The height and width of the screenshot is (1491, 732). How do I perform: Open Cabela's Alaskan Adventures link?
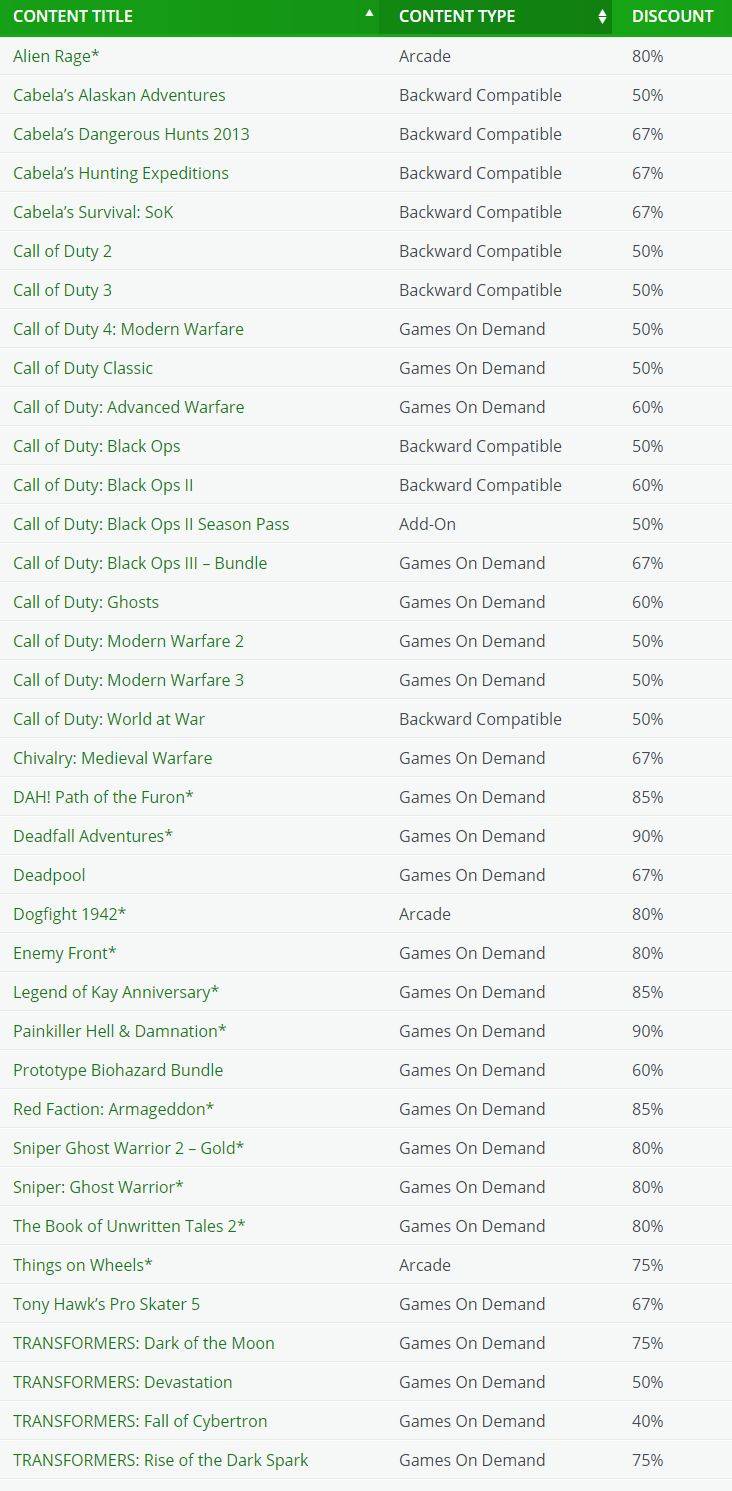point(119,95)
